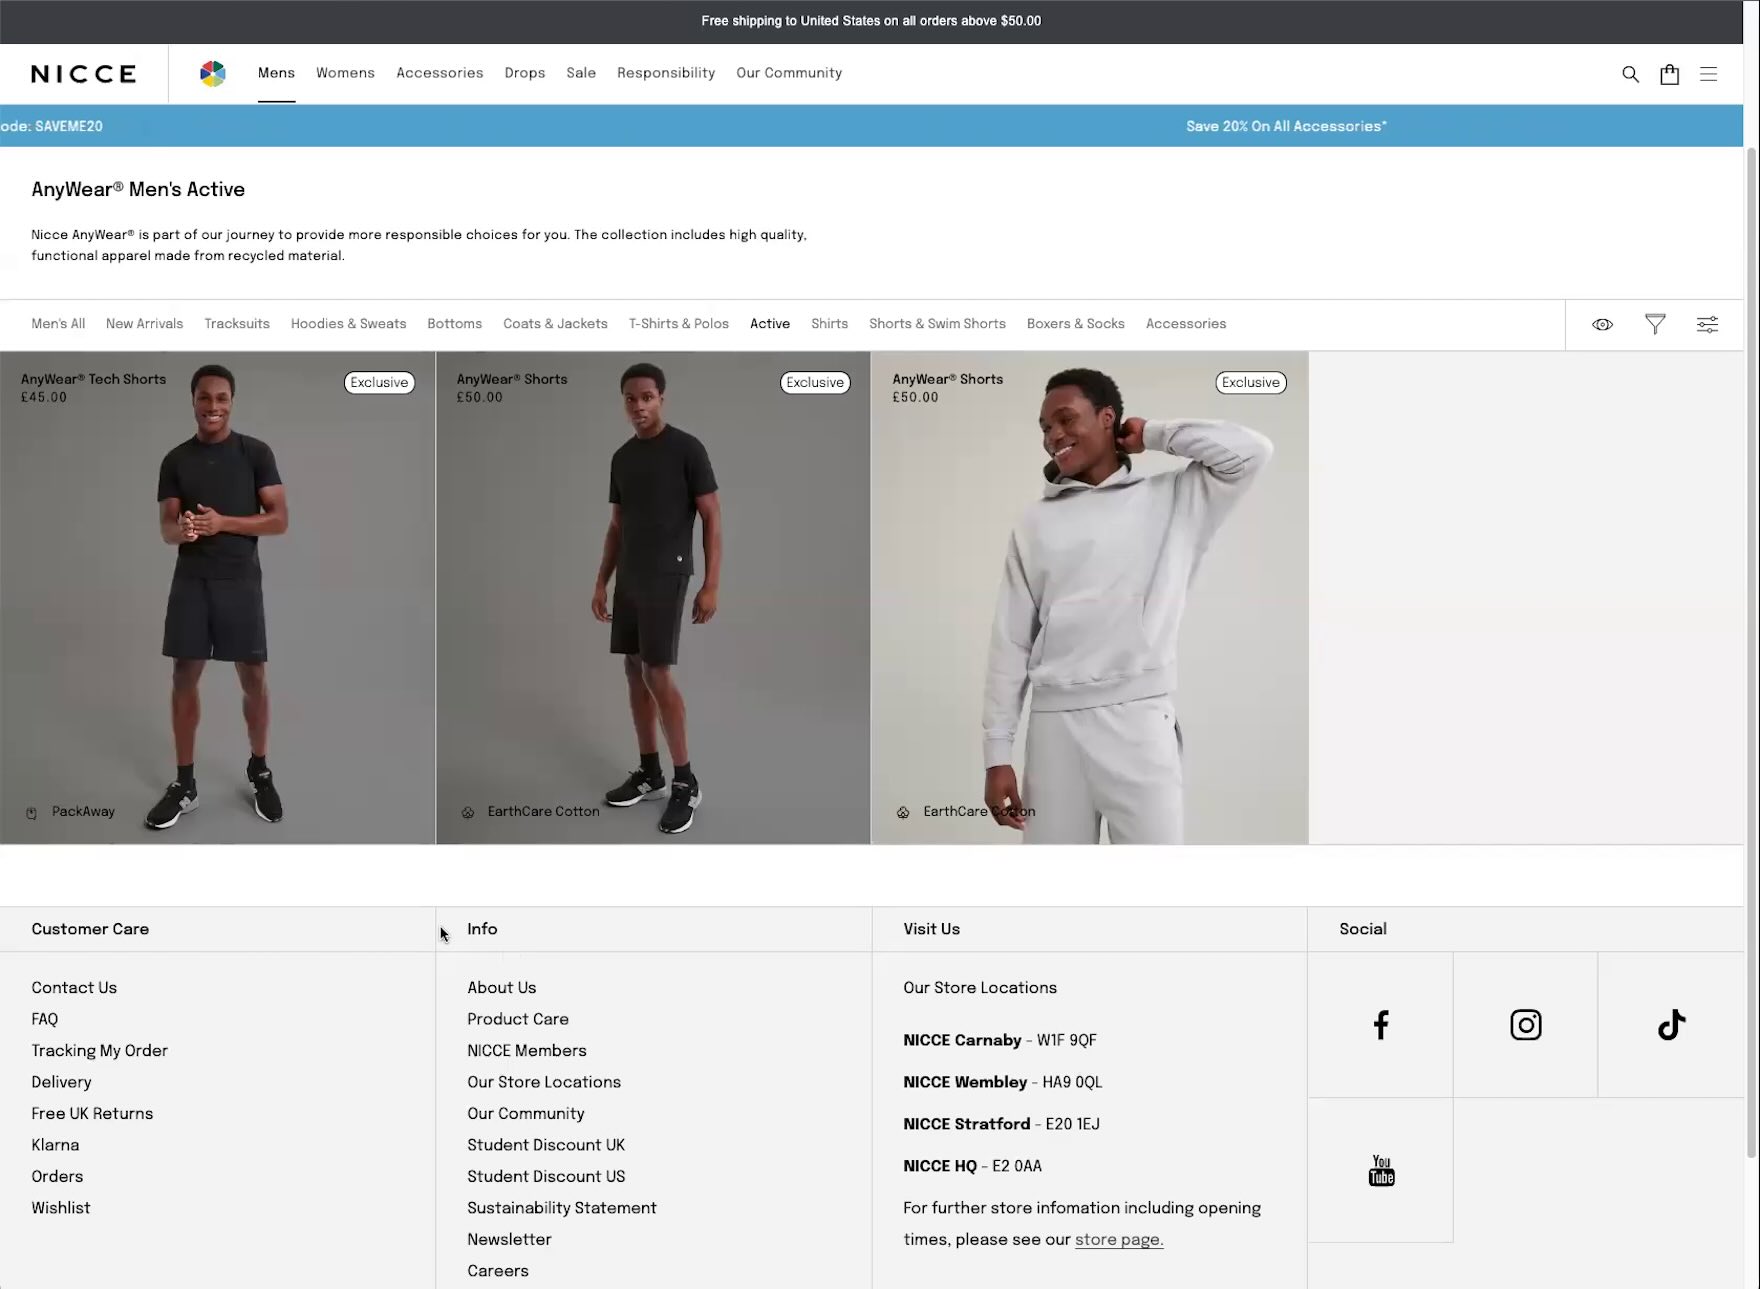Open the YouTube social icon

point(1380,1170)
